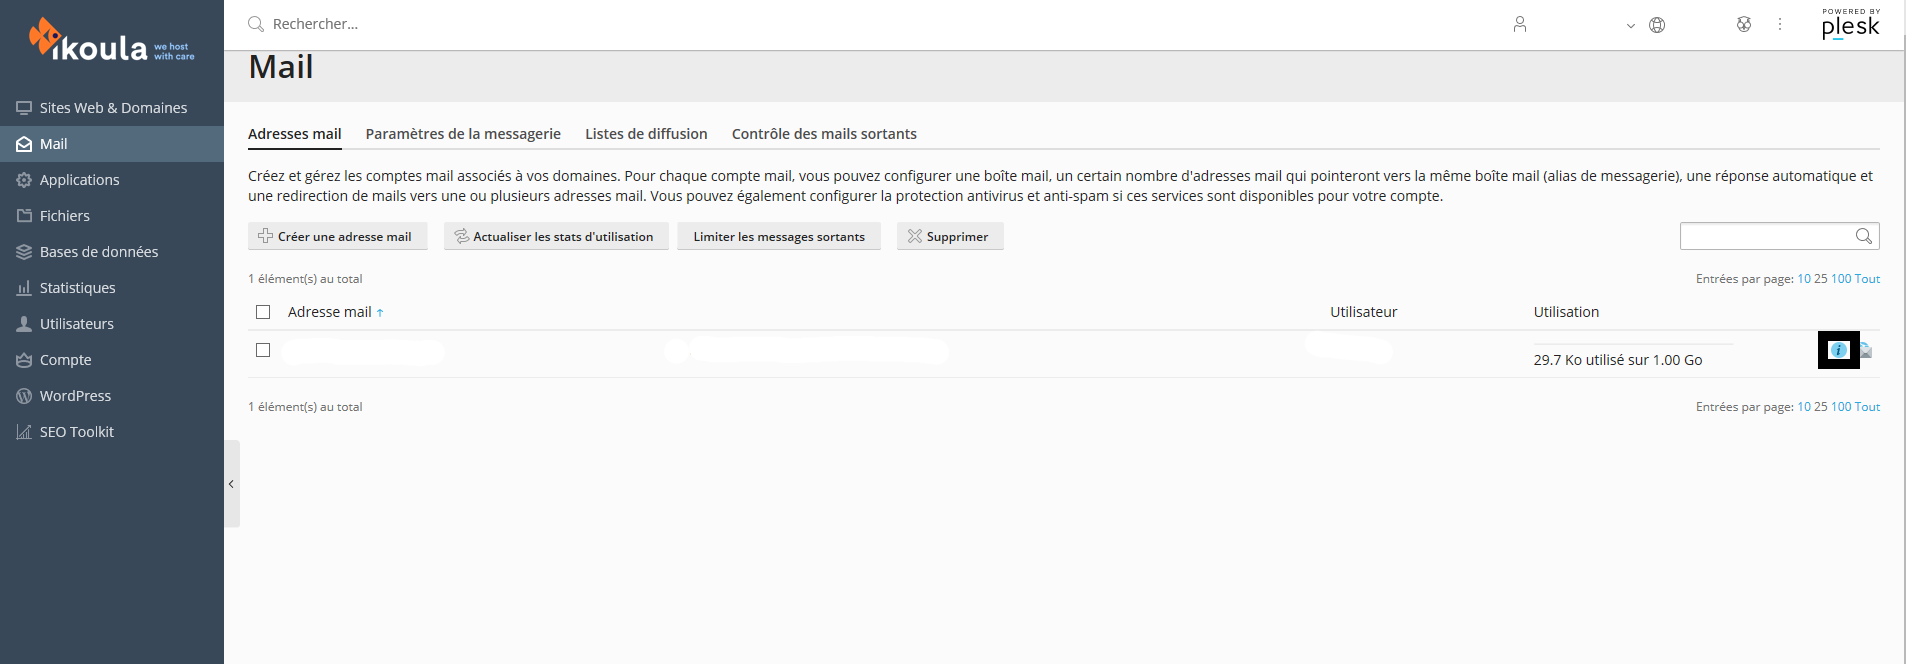Viewport: 1906px width, 664px height.
Task: Open the globe language icon
Action: pyautogui.click(x=1657, y=25)
